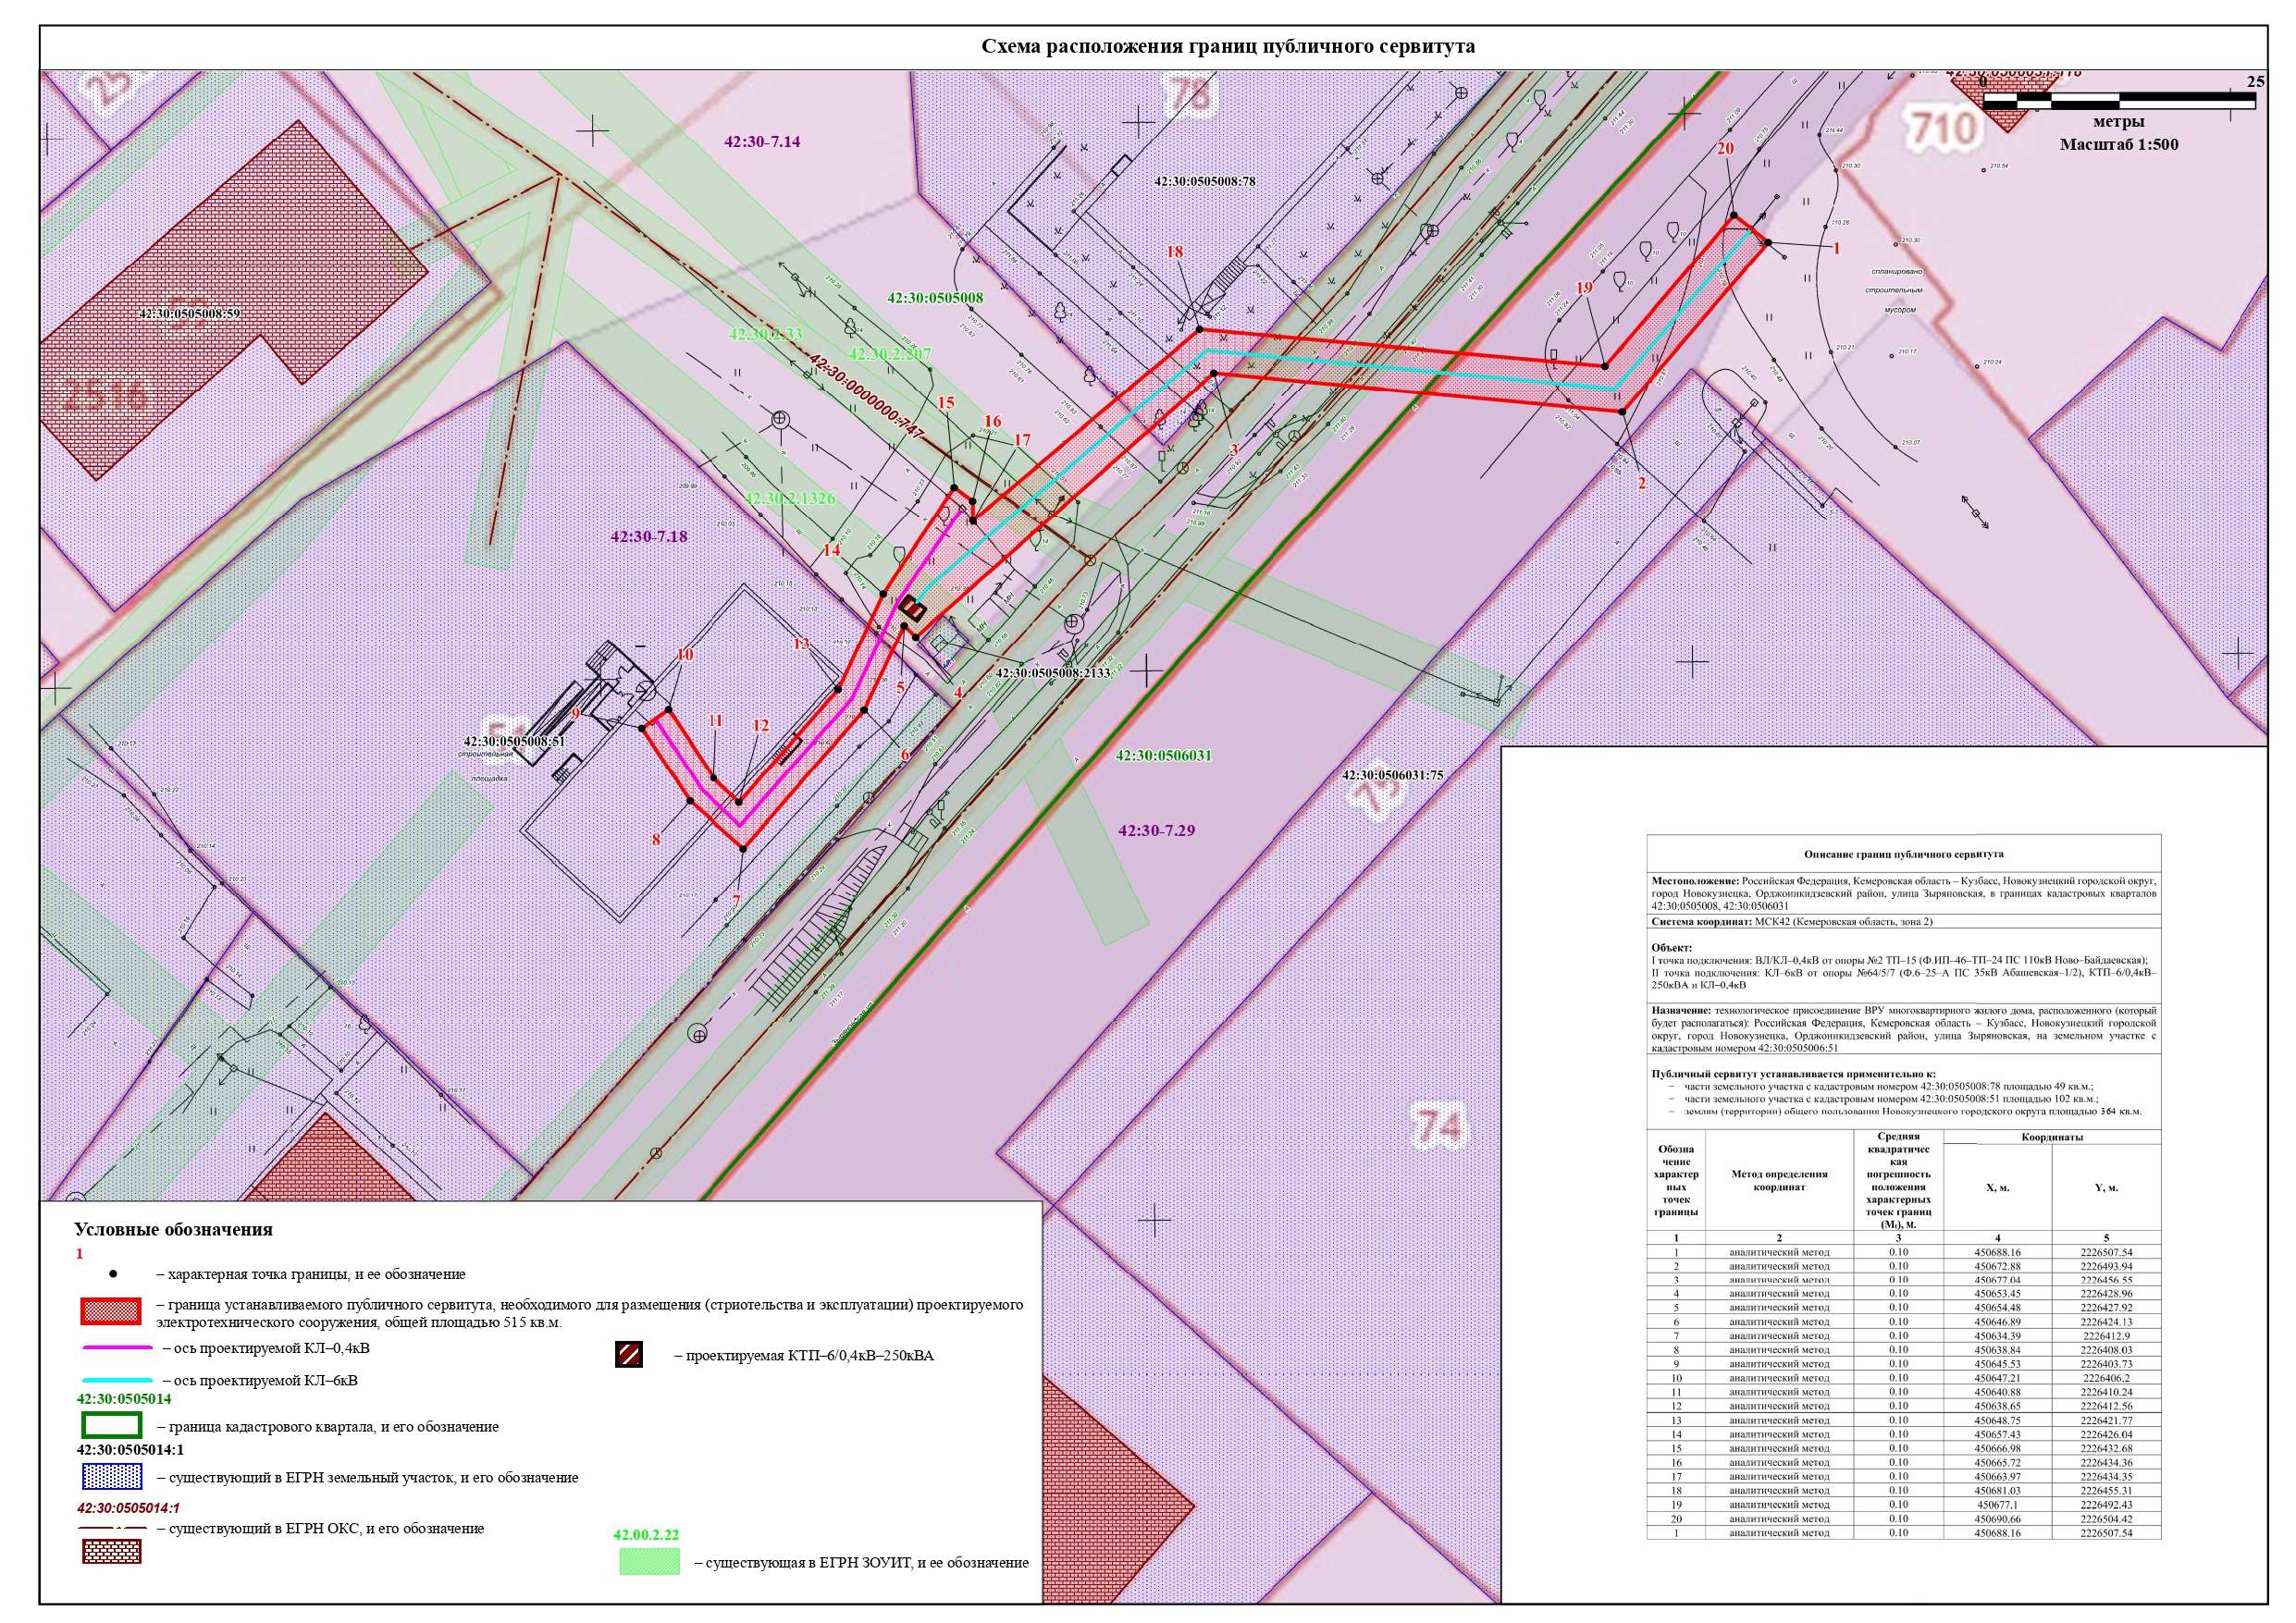Click the X coordinate cell '450677.1'
The width and height of the screenshot is (2296, 1623).
[x=1997, y=1504]
